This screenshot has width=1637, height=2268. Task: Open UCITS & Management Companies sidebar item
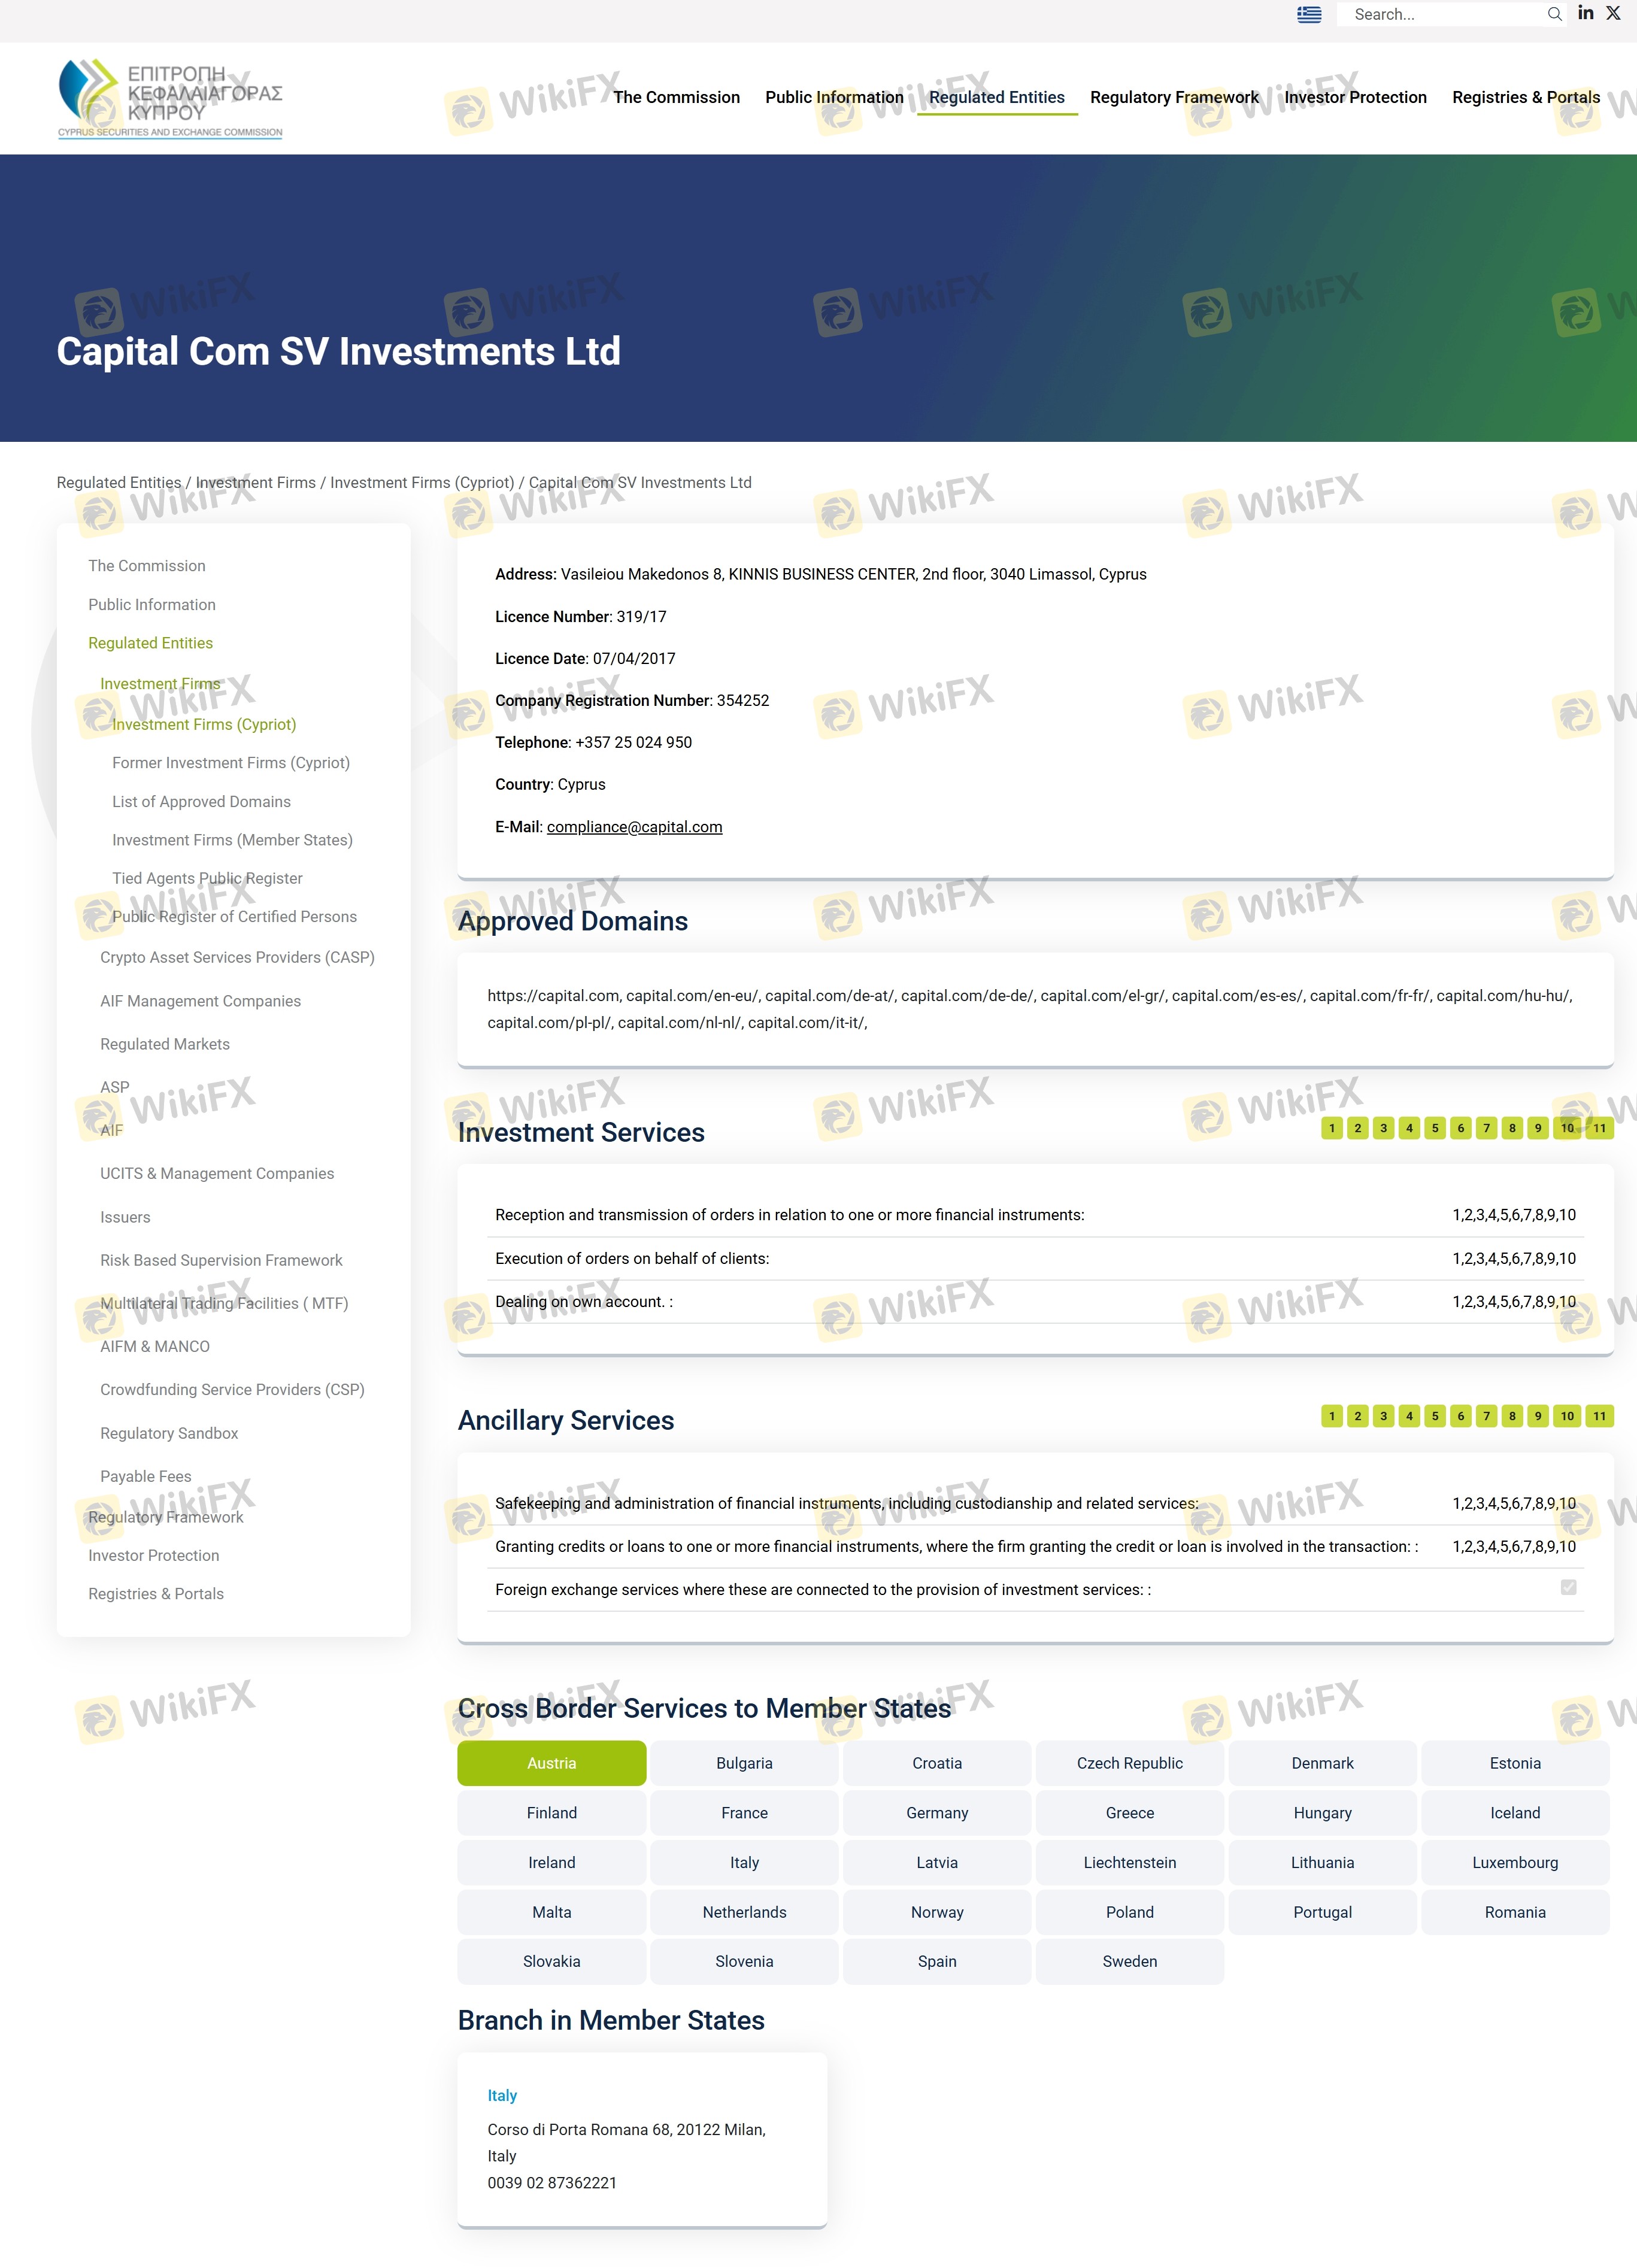coord(217,1173)
